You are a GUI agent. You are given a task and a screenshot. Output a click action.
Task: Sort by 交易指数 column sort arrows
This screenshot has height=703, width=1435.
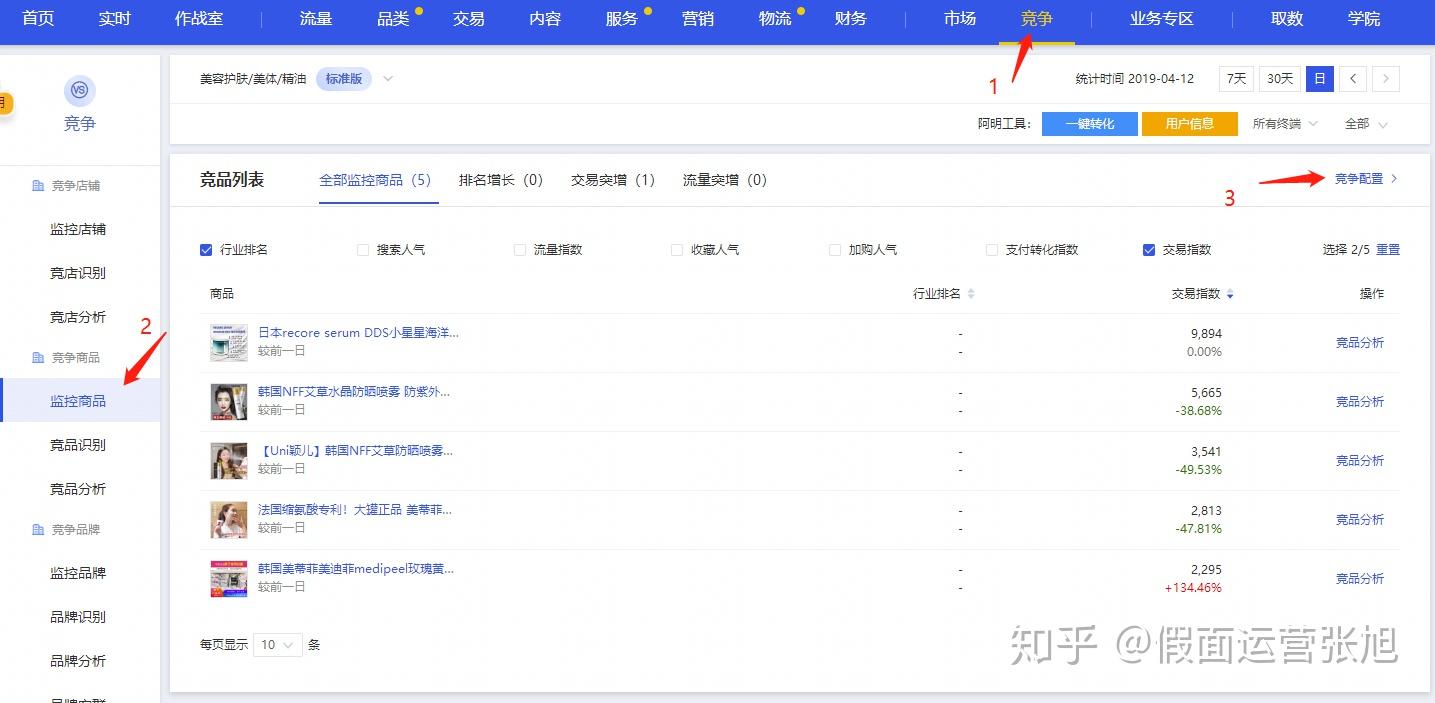[1230, 294]
